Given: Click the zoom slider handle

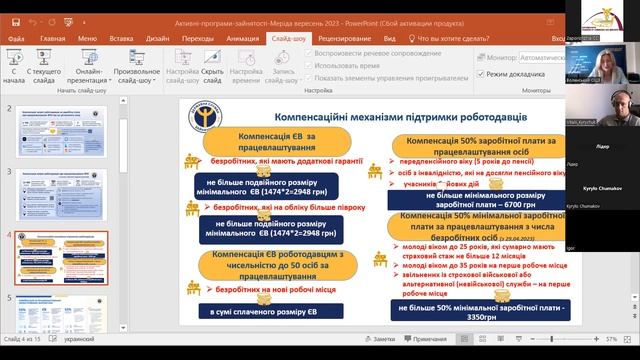Looking at the screenshot, I should click(x=551, y=339).
